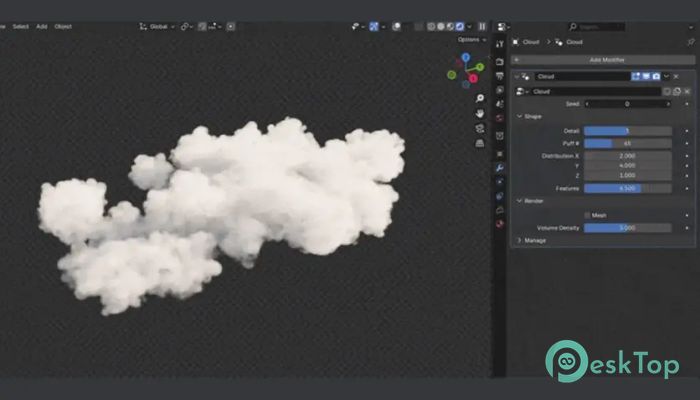
Task: Adjust the Detail slider
Action: click(x=628, y=131)
